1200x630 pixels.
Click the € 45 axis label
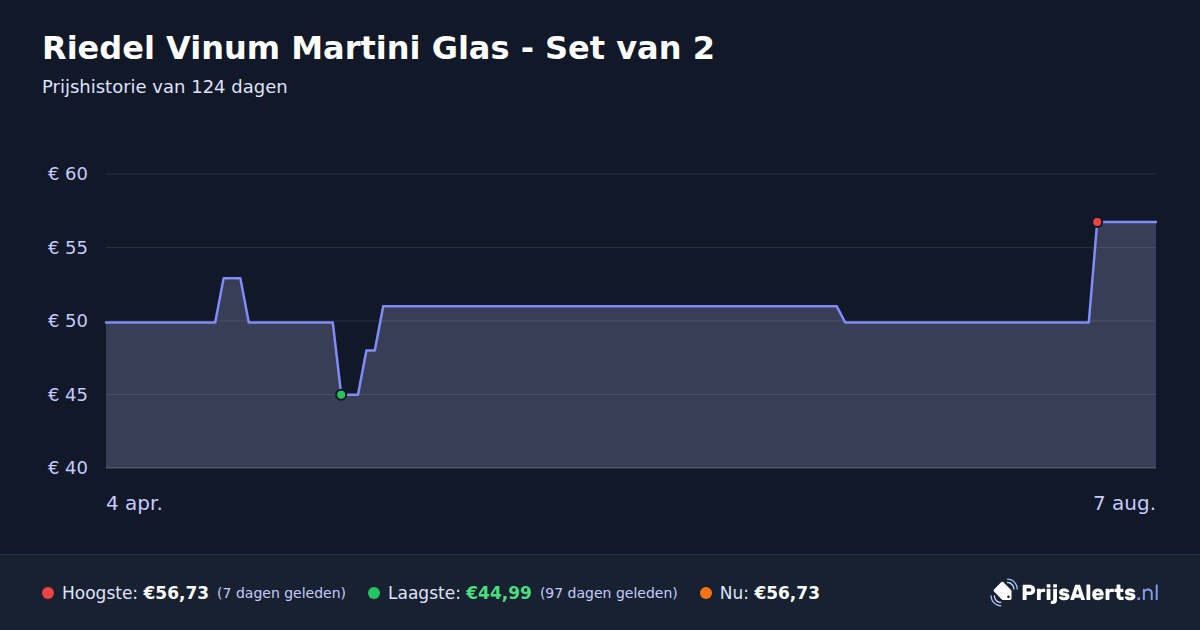tap(68, 394)
